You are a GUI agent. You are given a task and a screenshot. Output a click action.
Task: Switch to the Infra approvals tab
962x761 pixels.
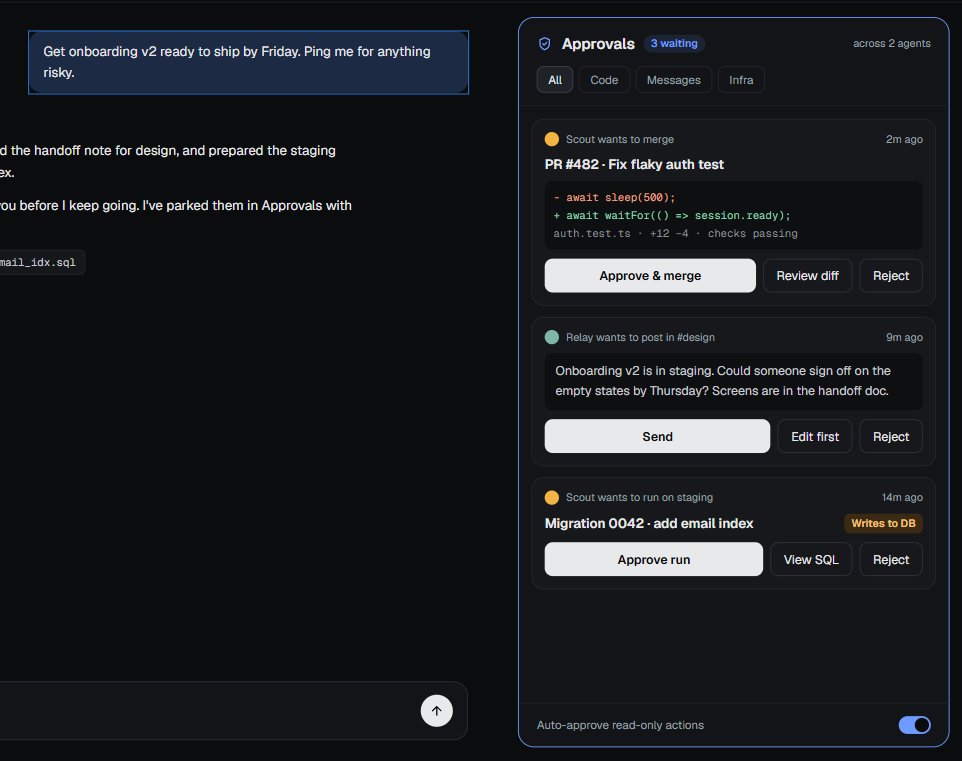click(741, 80)
